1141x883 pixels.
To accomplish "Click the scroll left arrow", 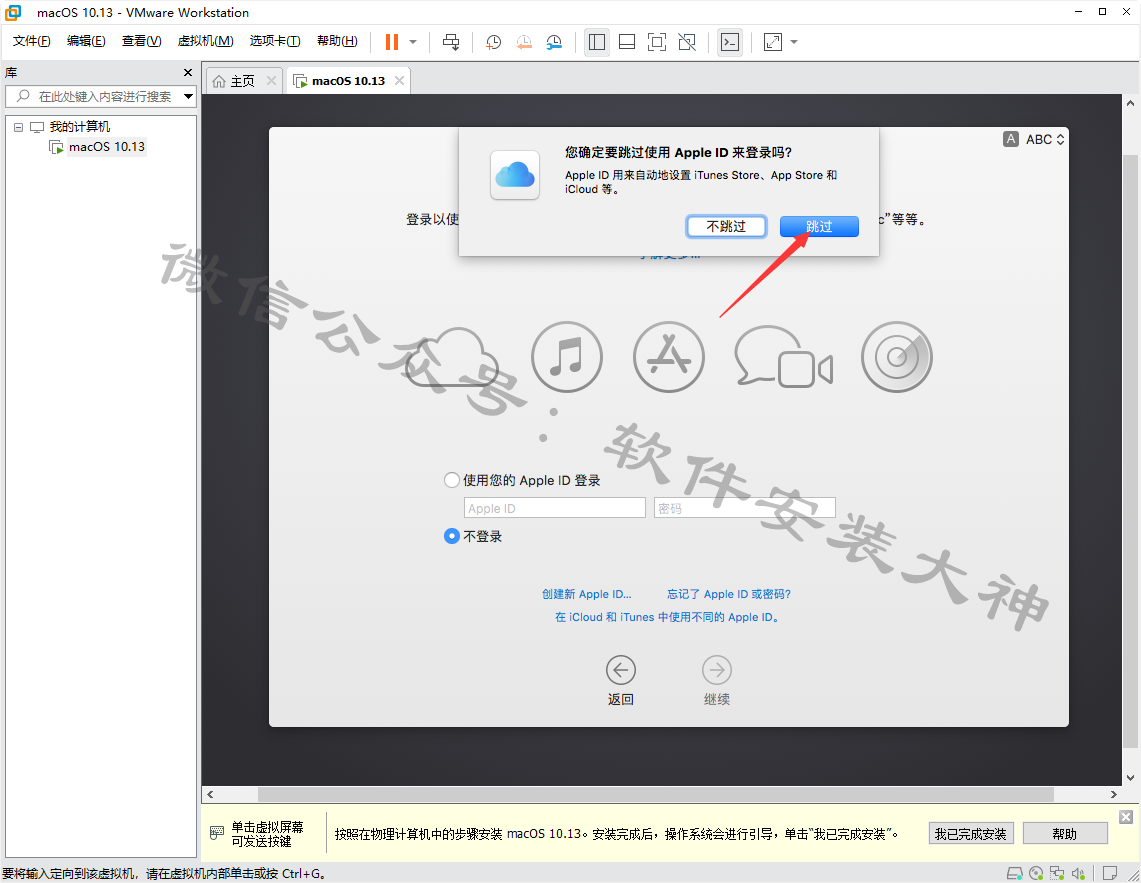I will (x=210, y=794).
